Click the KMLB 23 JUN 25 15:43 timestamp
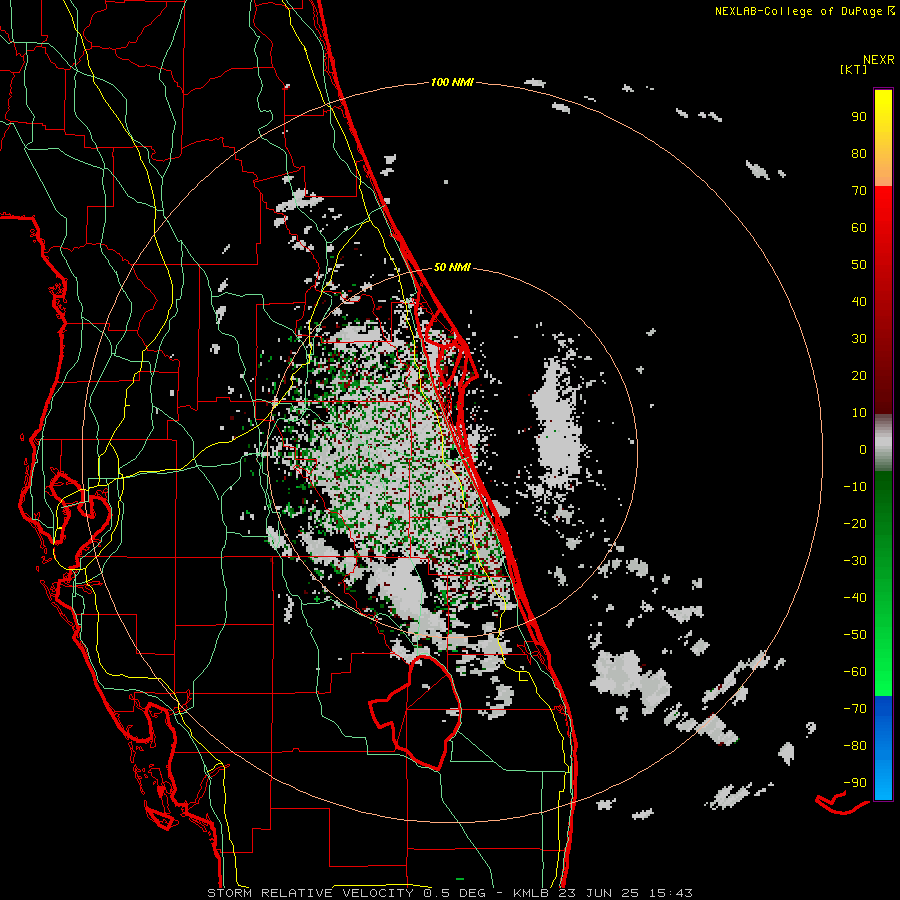The width and height of the screenshot is (900, 900). tap(603, 893)
